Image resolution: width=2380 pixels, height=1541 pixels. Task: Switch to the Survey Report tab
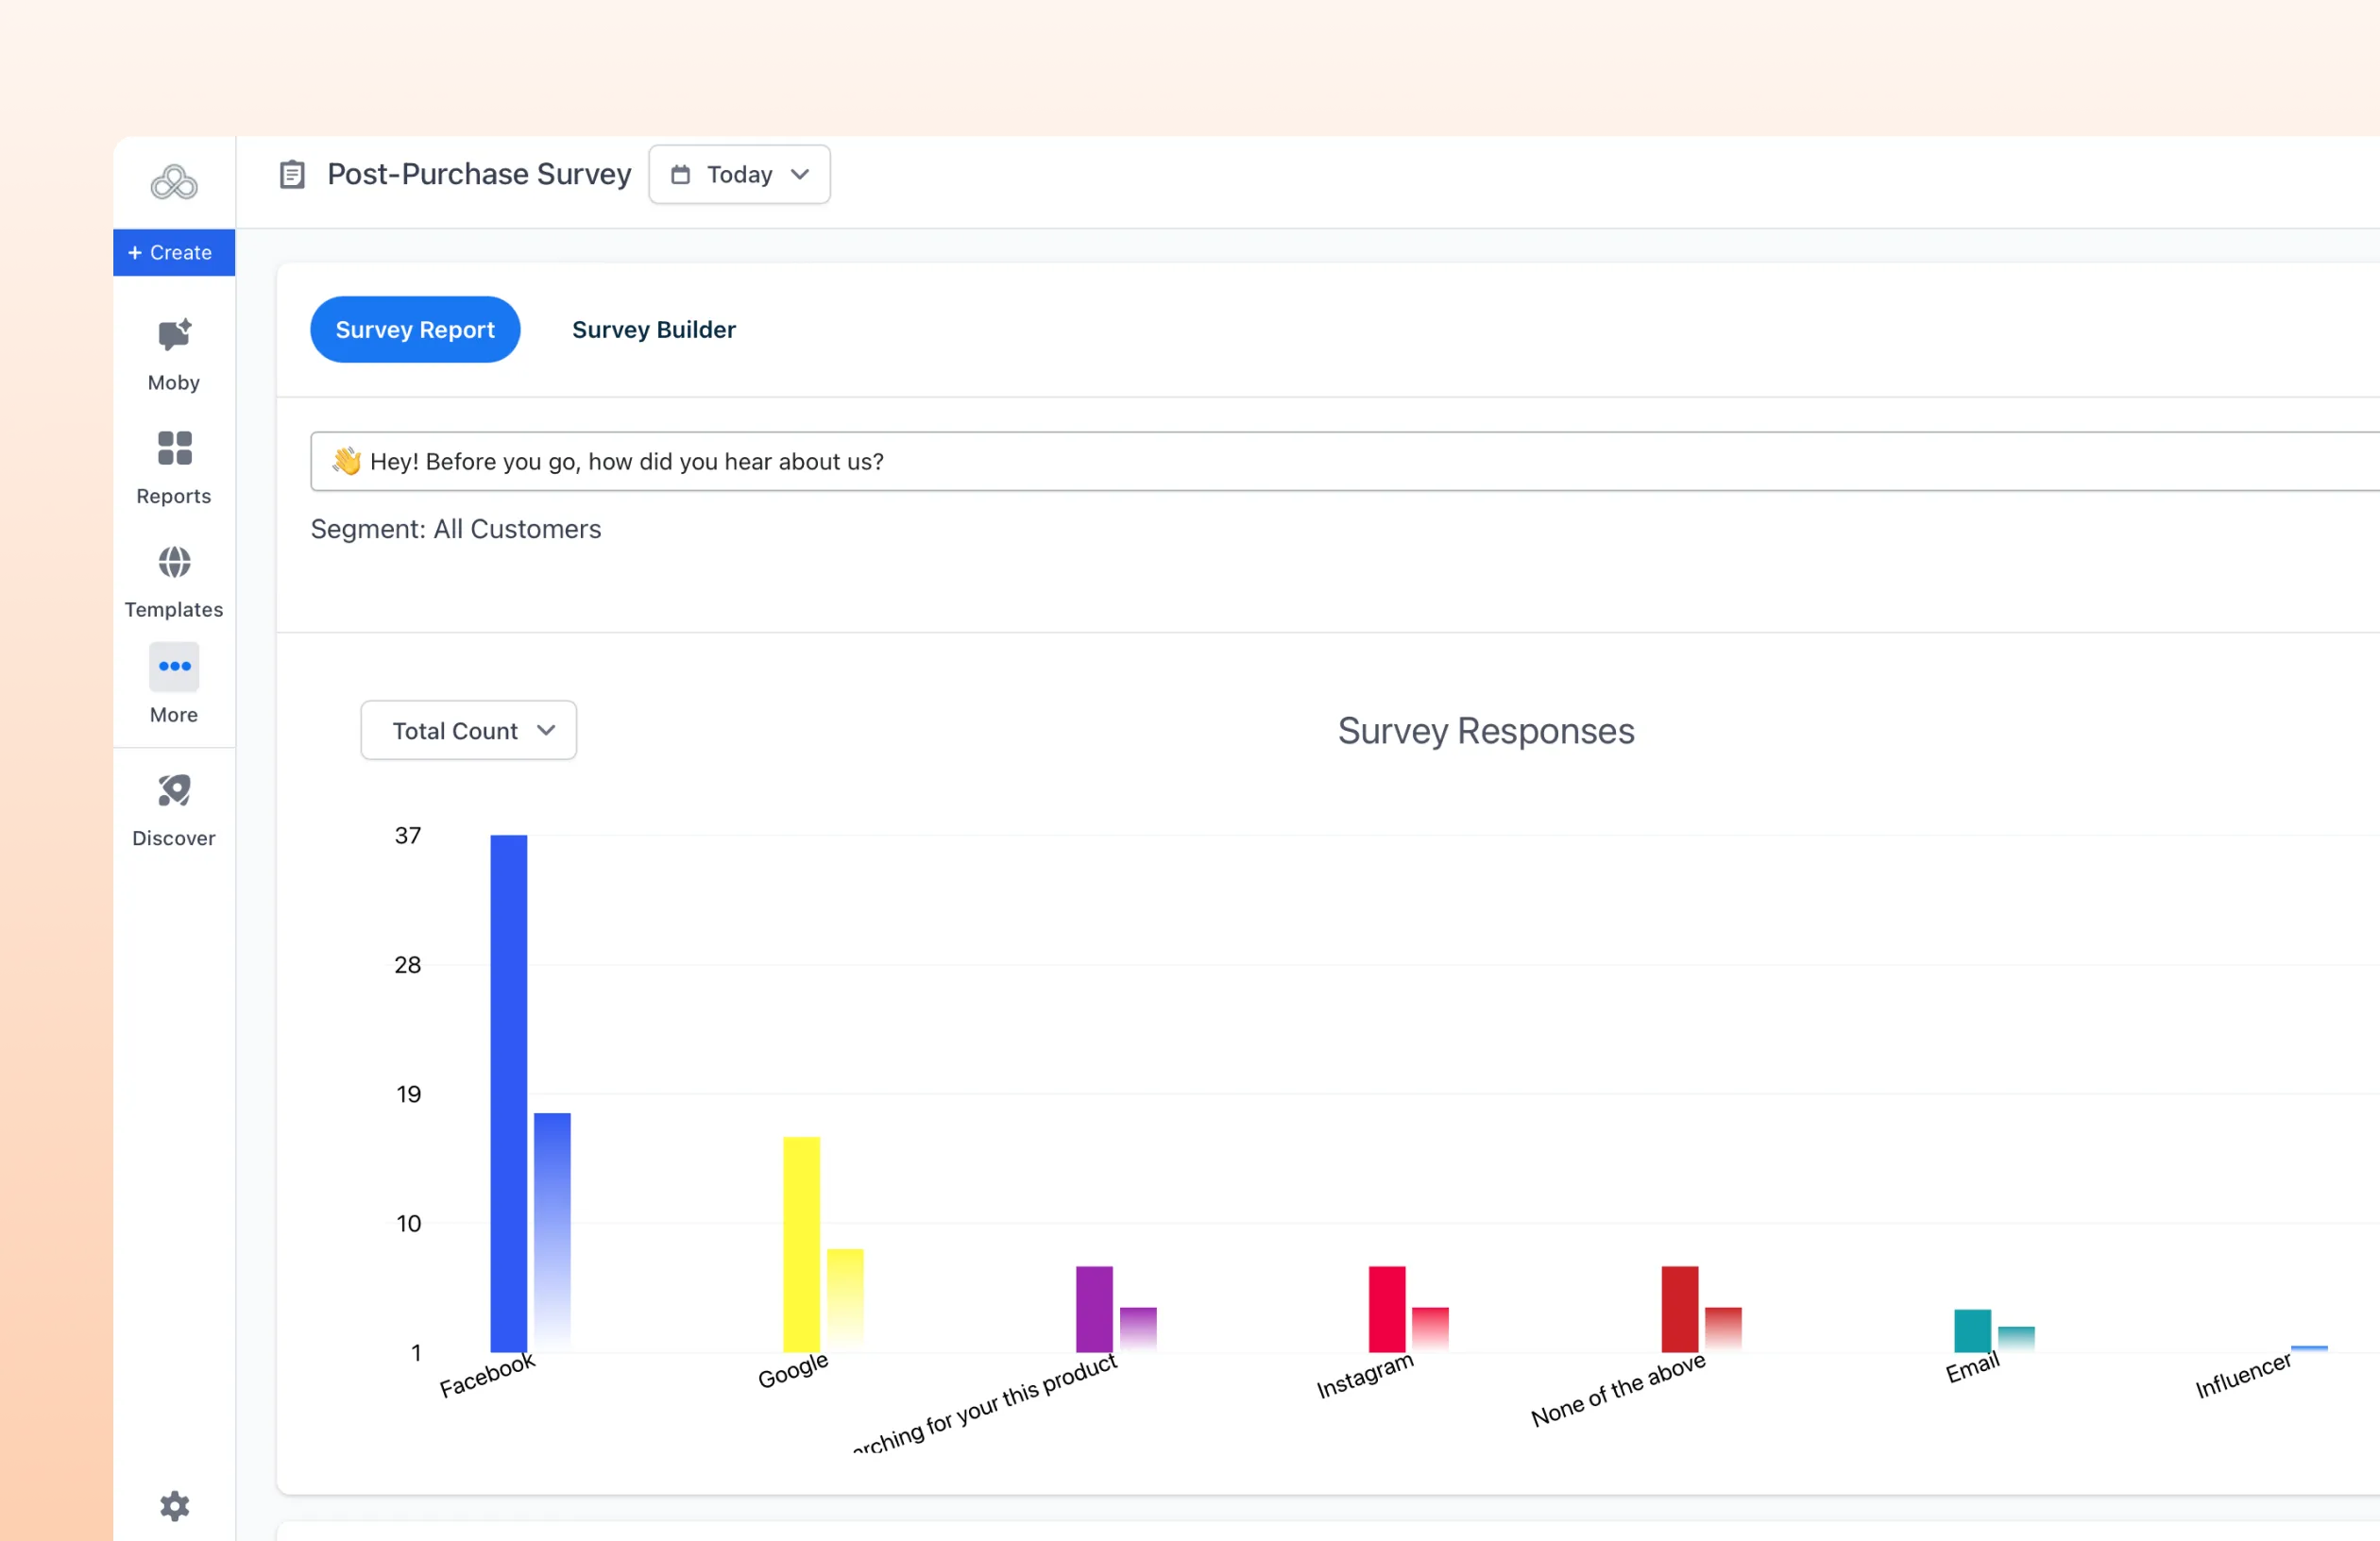pos(415,329)
